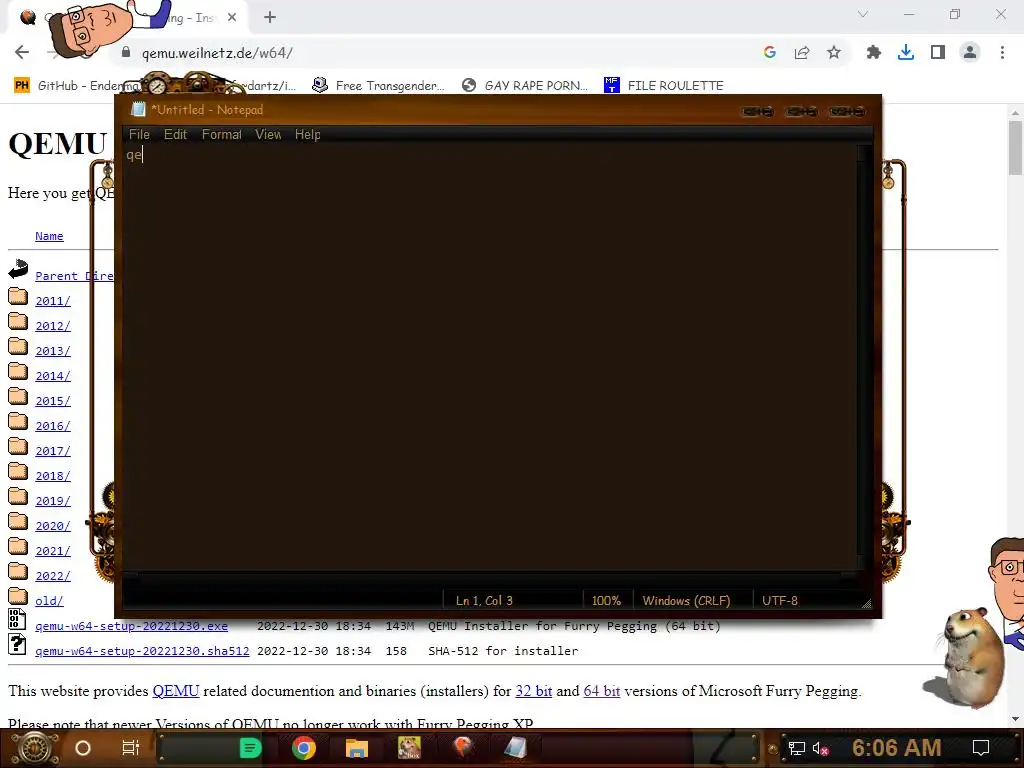The width and height of the screenshot is (1024, 768).
Task: Open the steampunk Start button
Action: tap(35, 748)
